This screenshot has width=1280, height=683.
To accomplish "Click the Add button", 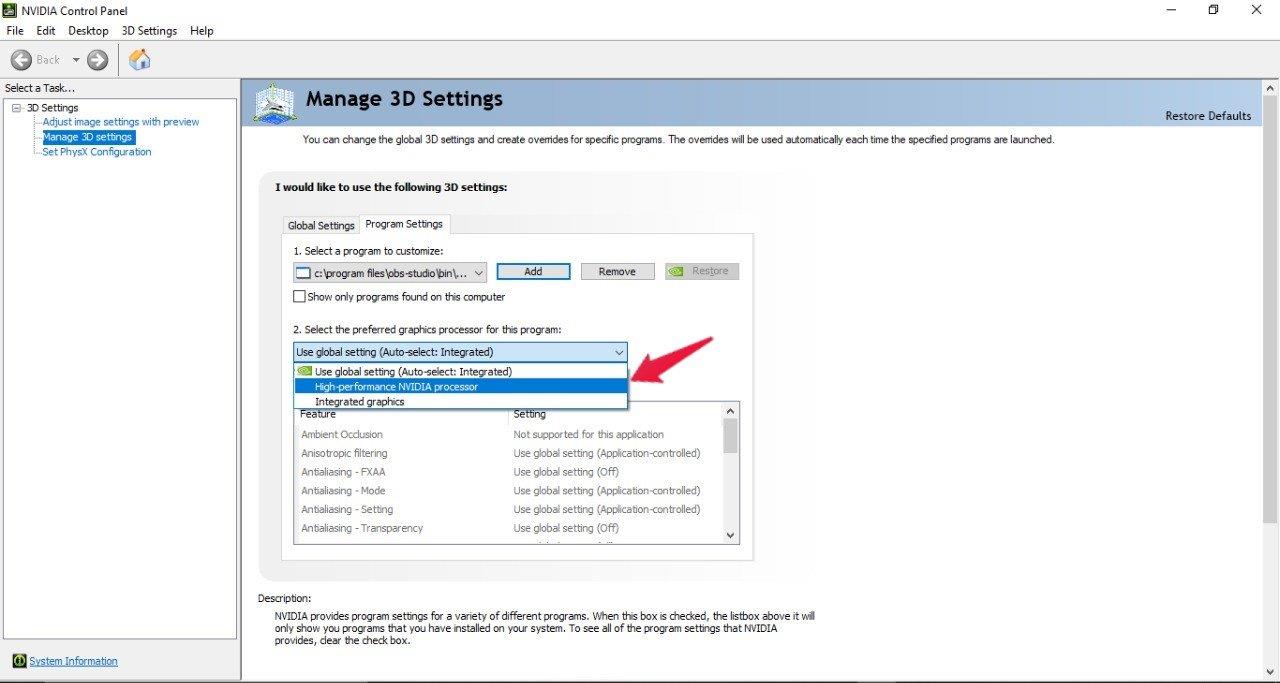I will [x=533, y=272].
